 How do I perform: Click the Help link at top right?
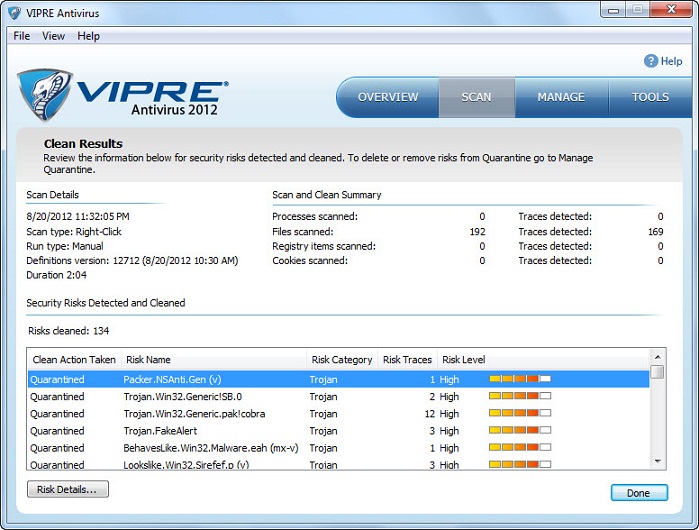(671, 61)
